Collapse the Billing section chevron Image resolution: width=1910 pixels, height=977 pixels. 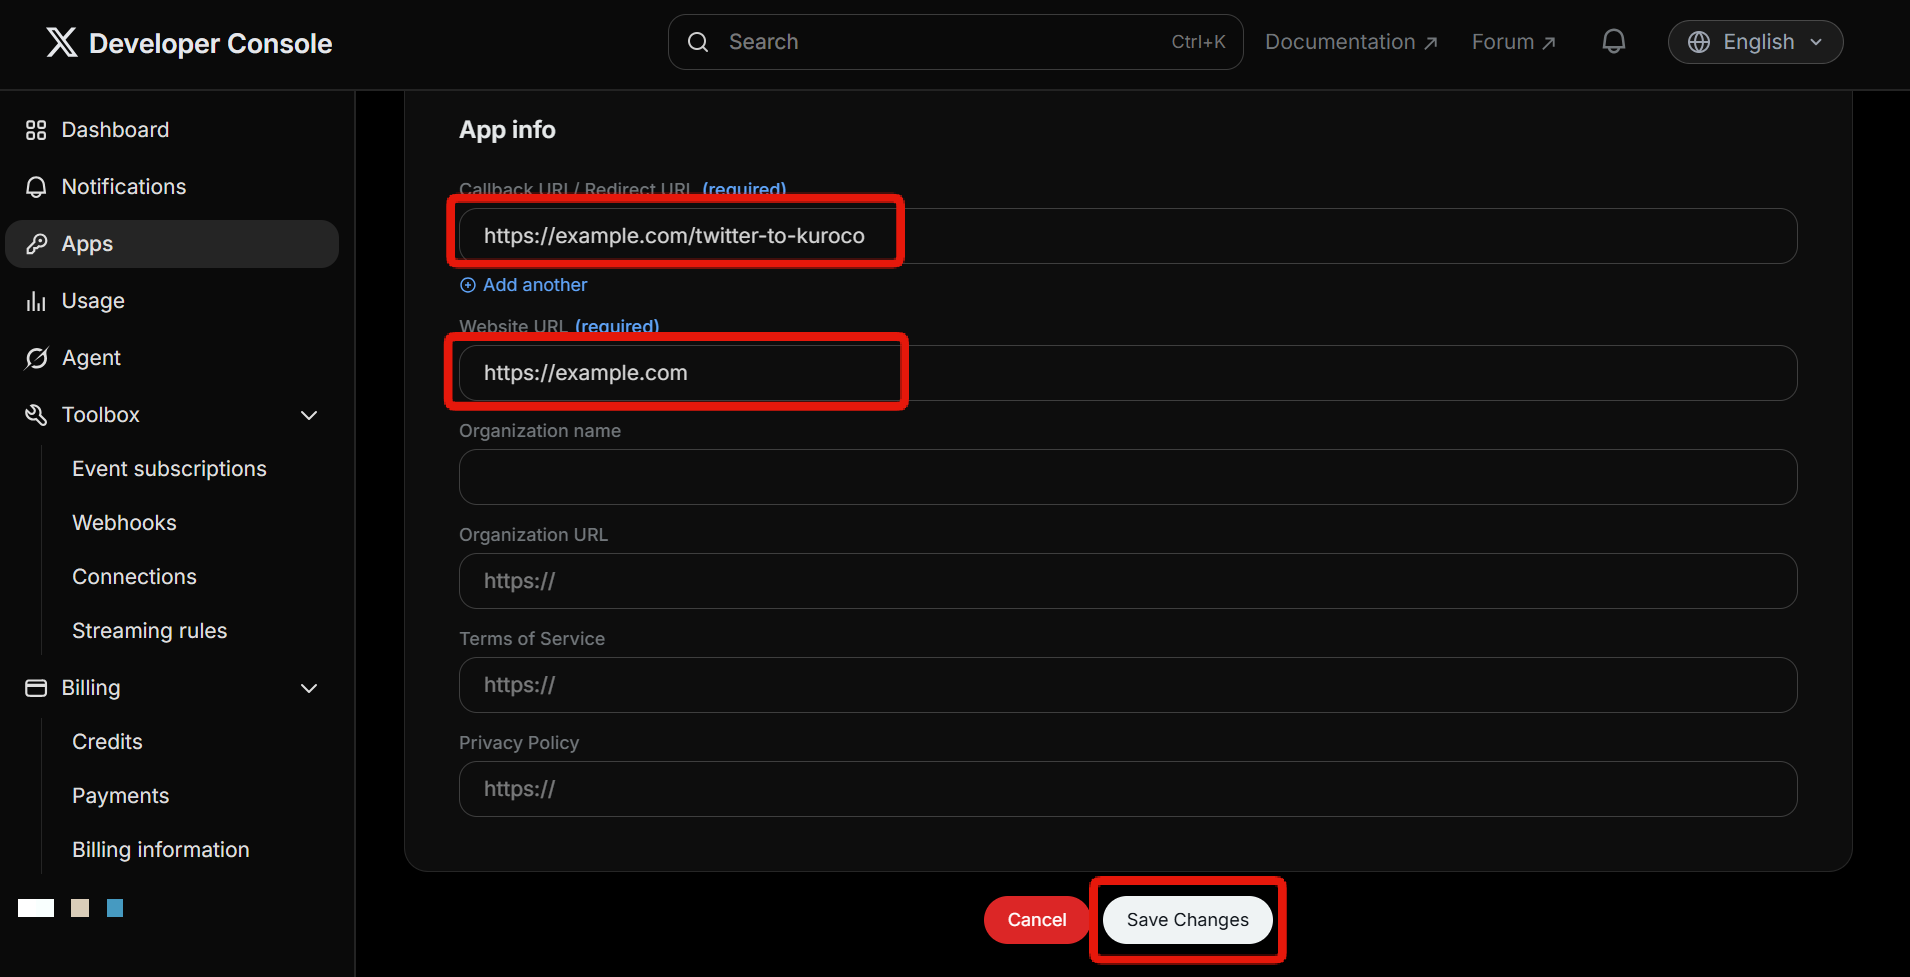tap(309, 688)
